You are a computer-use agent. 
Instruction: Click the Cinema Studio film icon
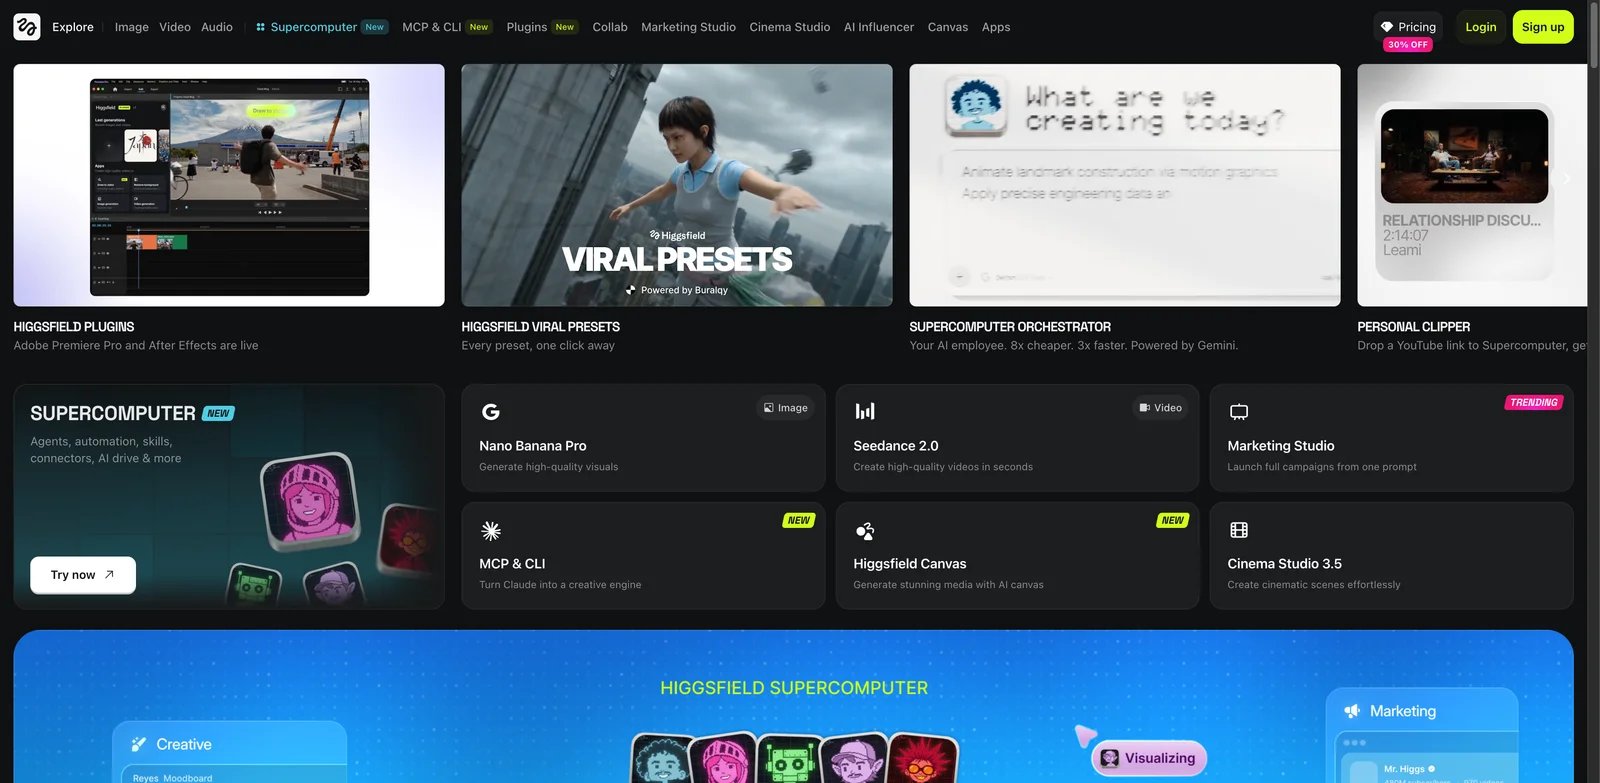pyautogui.click(x=1239, y=530)
